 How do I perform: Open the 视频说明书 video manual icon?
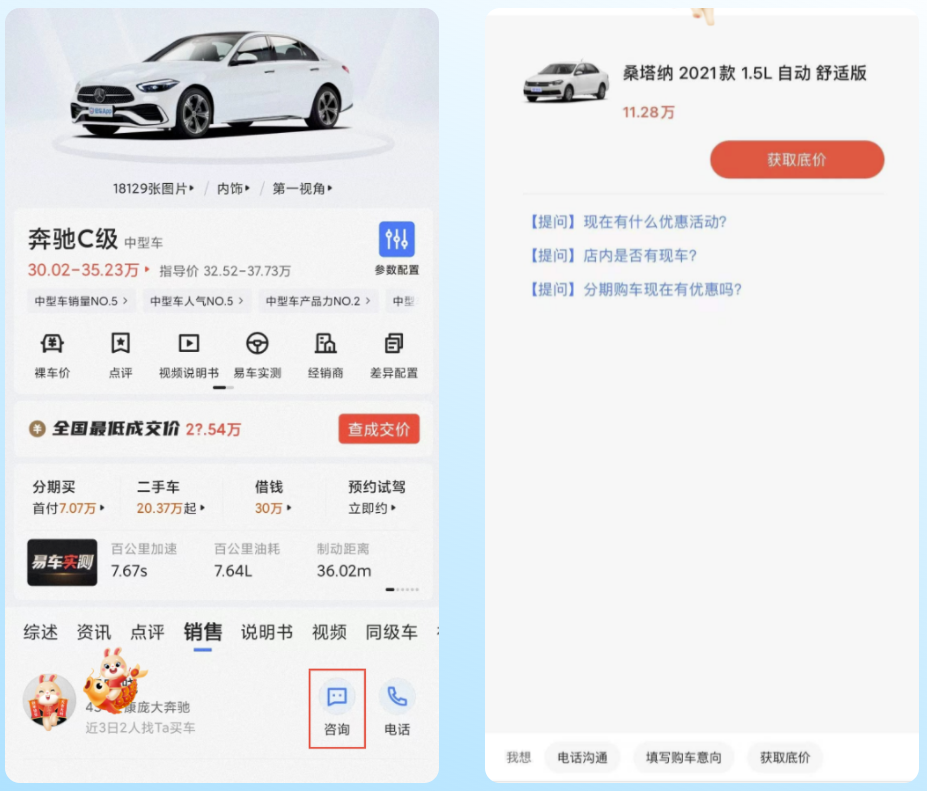pos(189,343)
